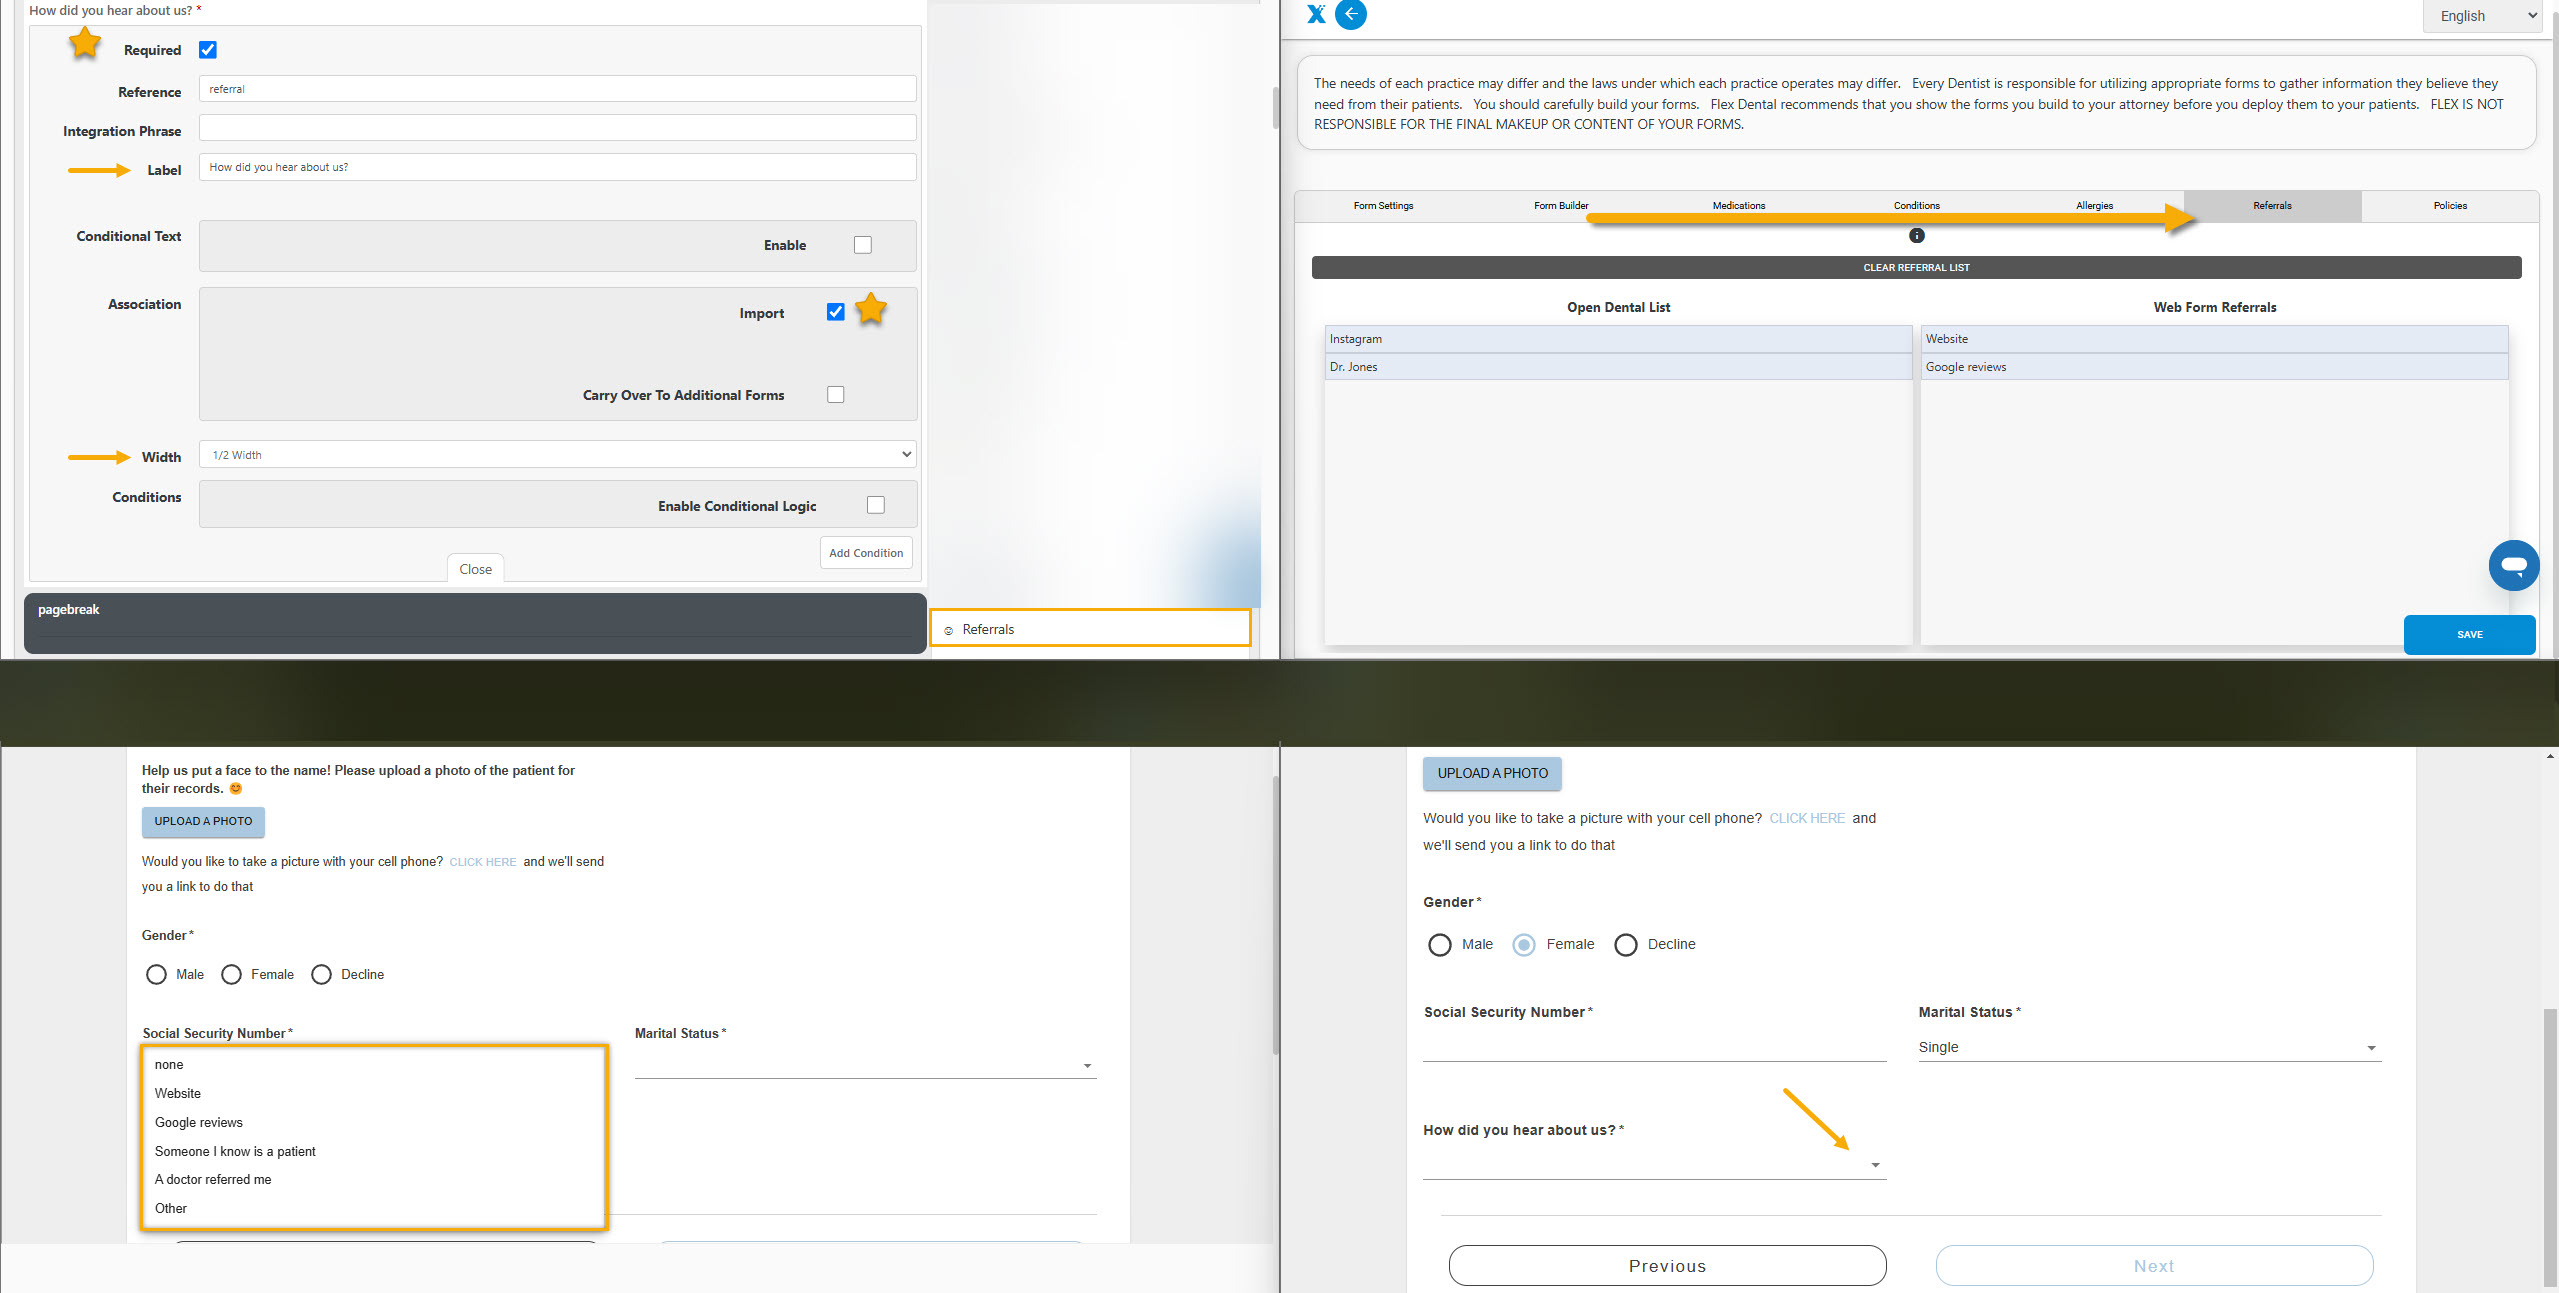Toggle the Import association checkbox

[836, 312]
